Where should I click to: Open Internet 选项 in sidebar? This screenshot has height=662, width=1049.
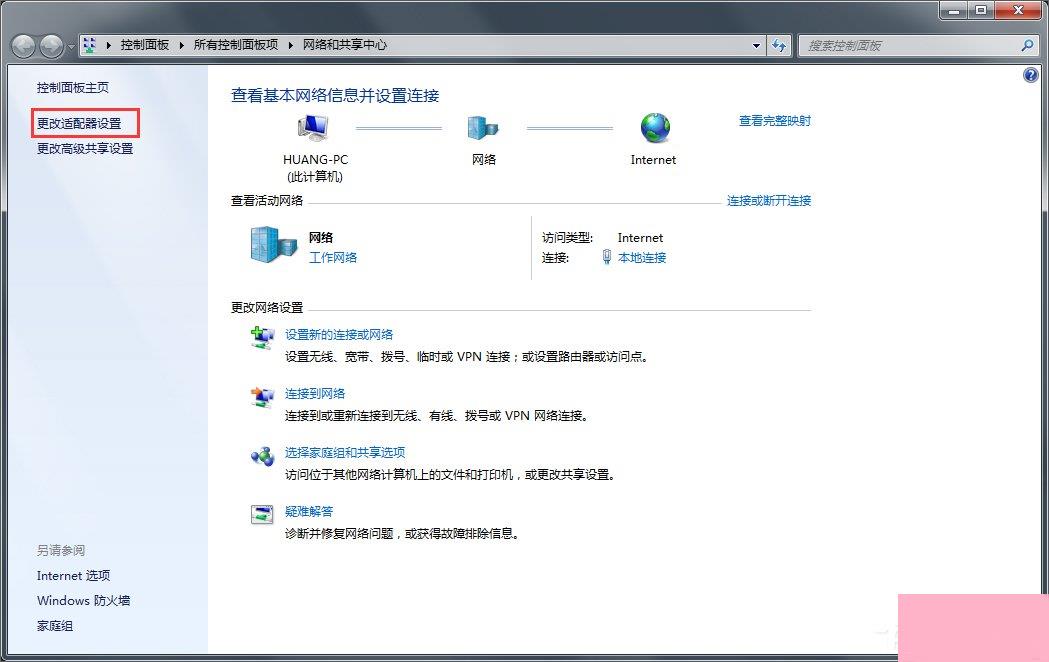tap(74, 576)
